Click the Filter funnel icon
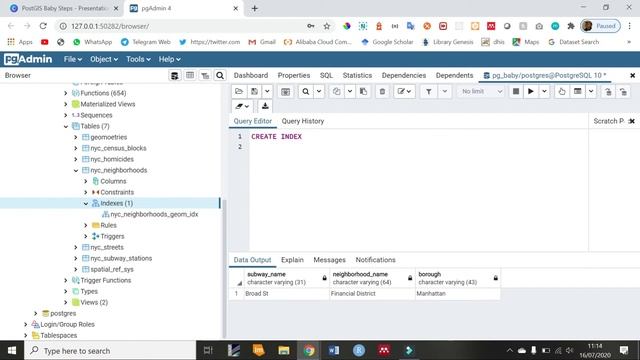640x360 pixels. (429, 91)
